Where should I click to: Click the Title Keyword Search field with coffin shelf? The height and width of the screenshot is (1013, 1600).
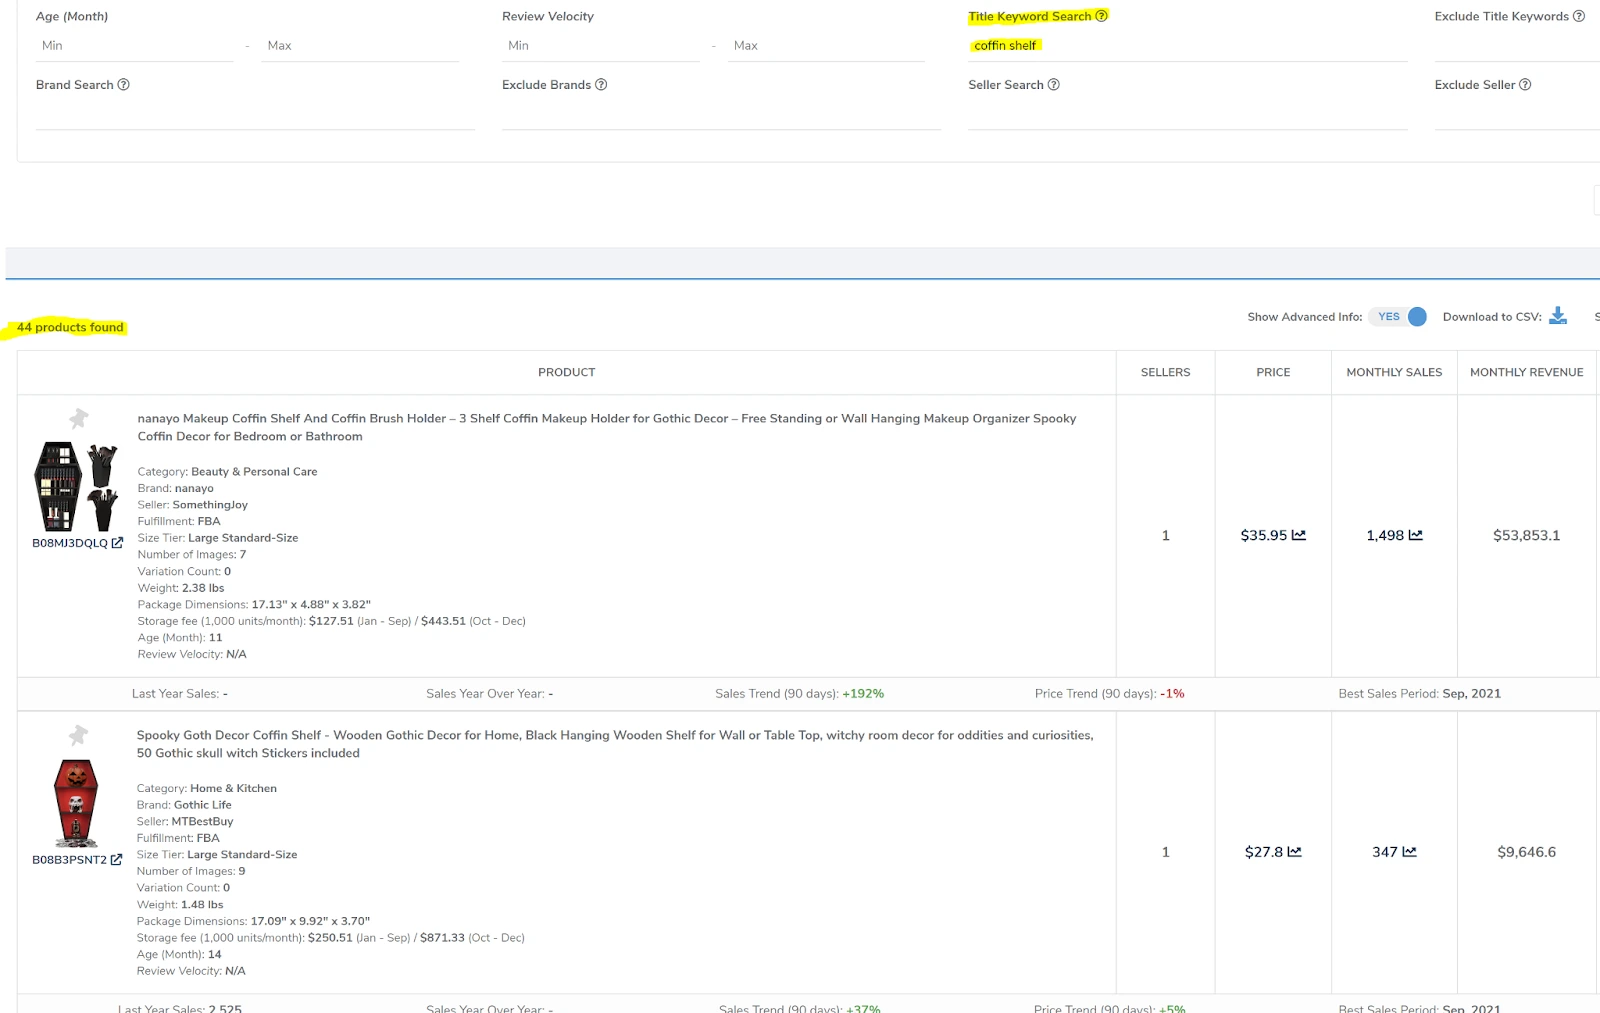(x=1185, y=46)
